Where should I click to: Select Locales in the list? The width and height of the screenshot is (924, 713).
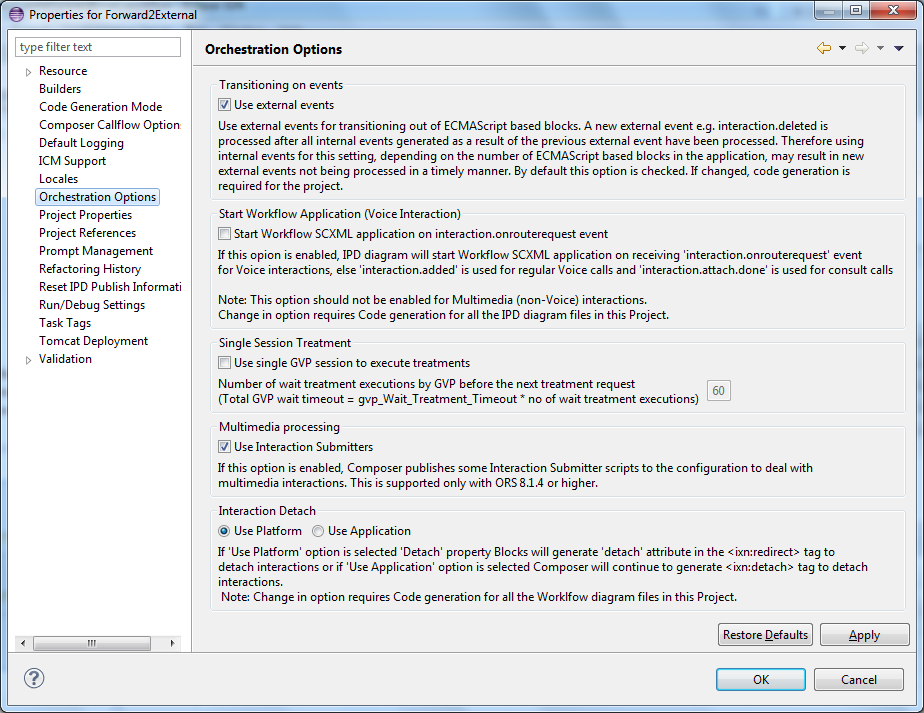coord(58,179)
